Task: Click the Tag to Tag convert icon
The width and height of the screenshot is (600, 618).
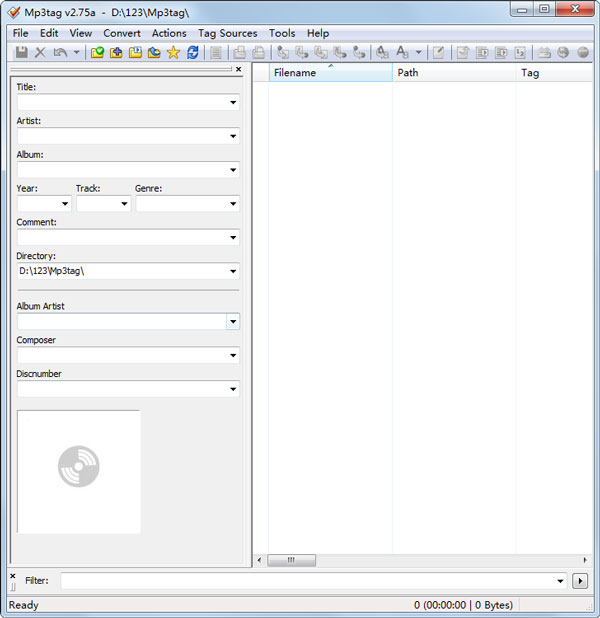Action: (x=359, y=52)
